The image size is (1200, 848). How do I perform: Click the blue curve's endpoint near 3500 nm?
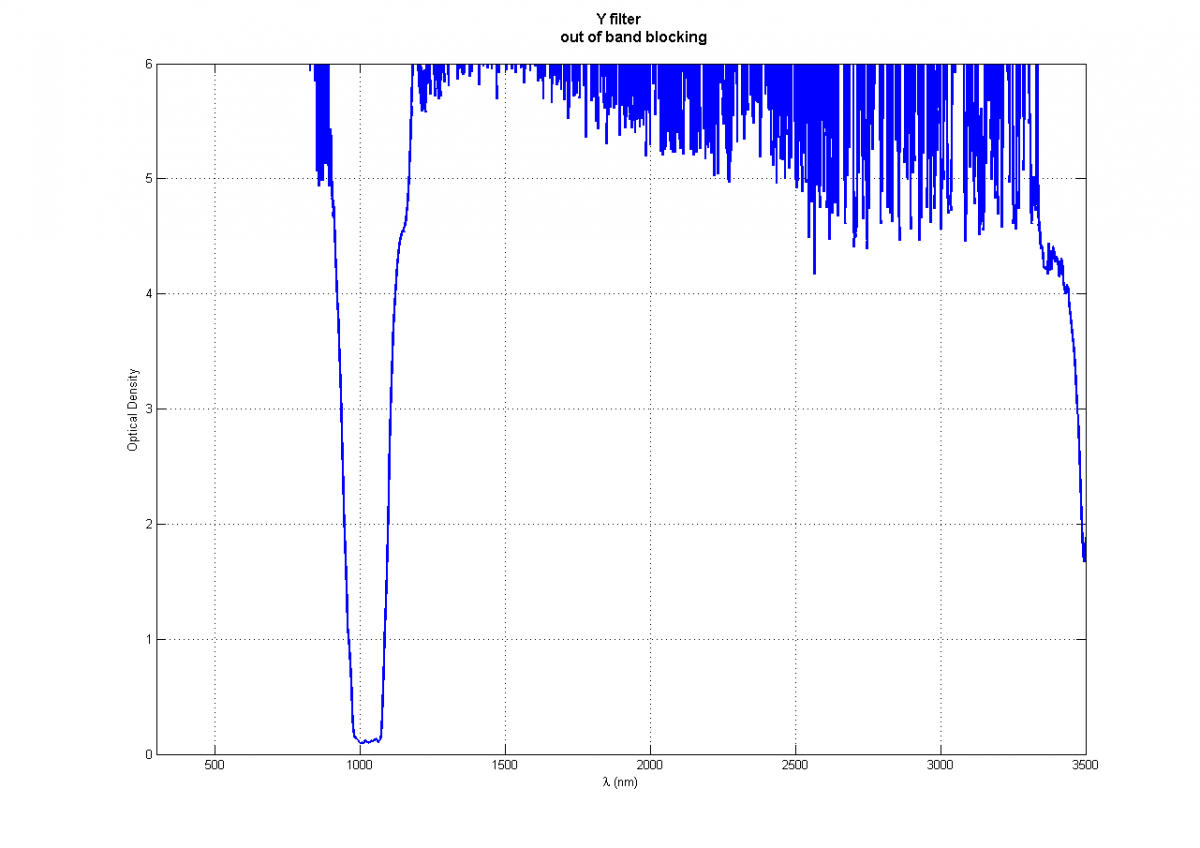pyautogui.click(x=1085, y=558)
